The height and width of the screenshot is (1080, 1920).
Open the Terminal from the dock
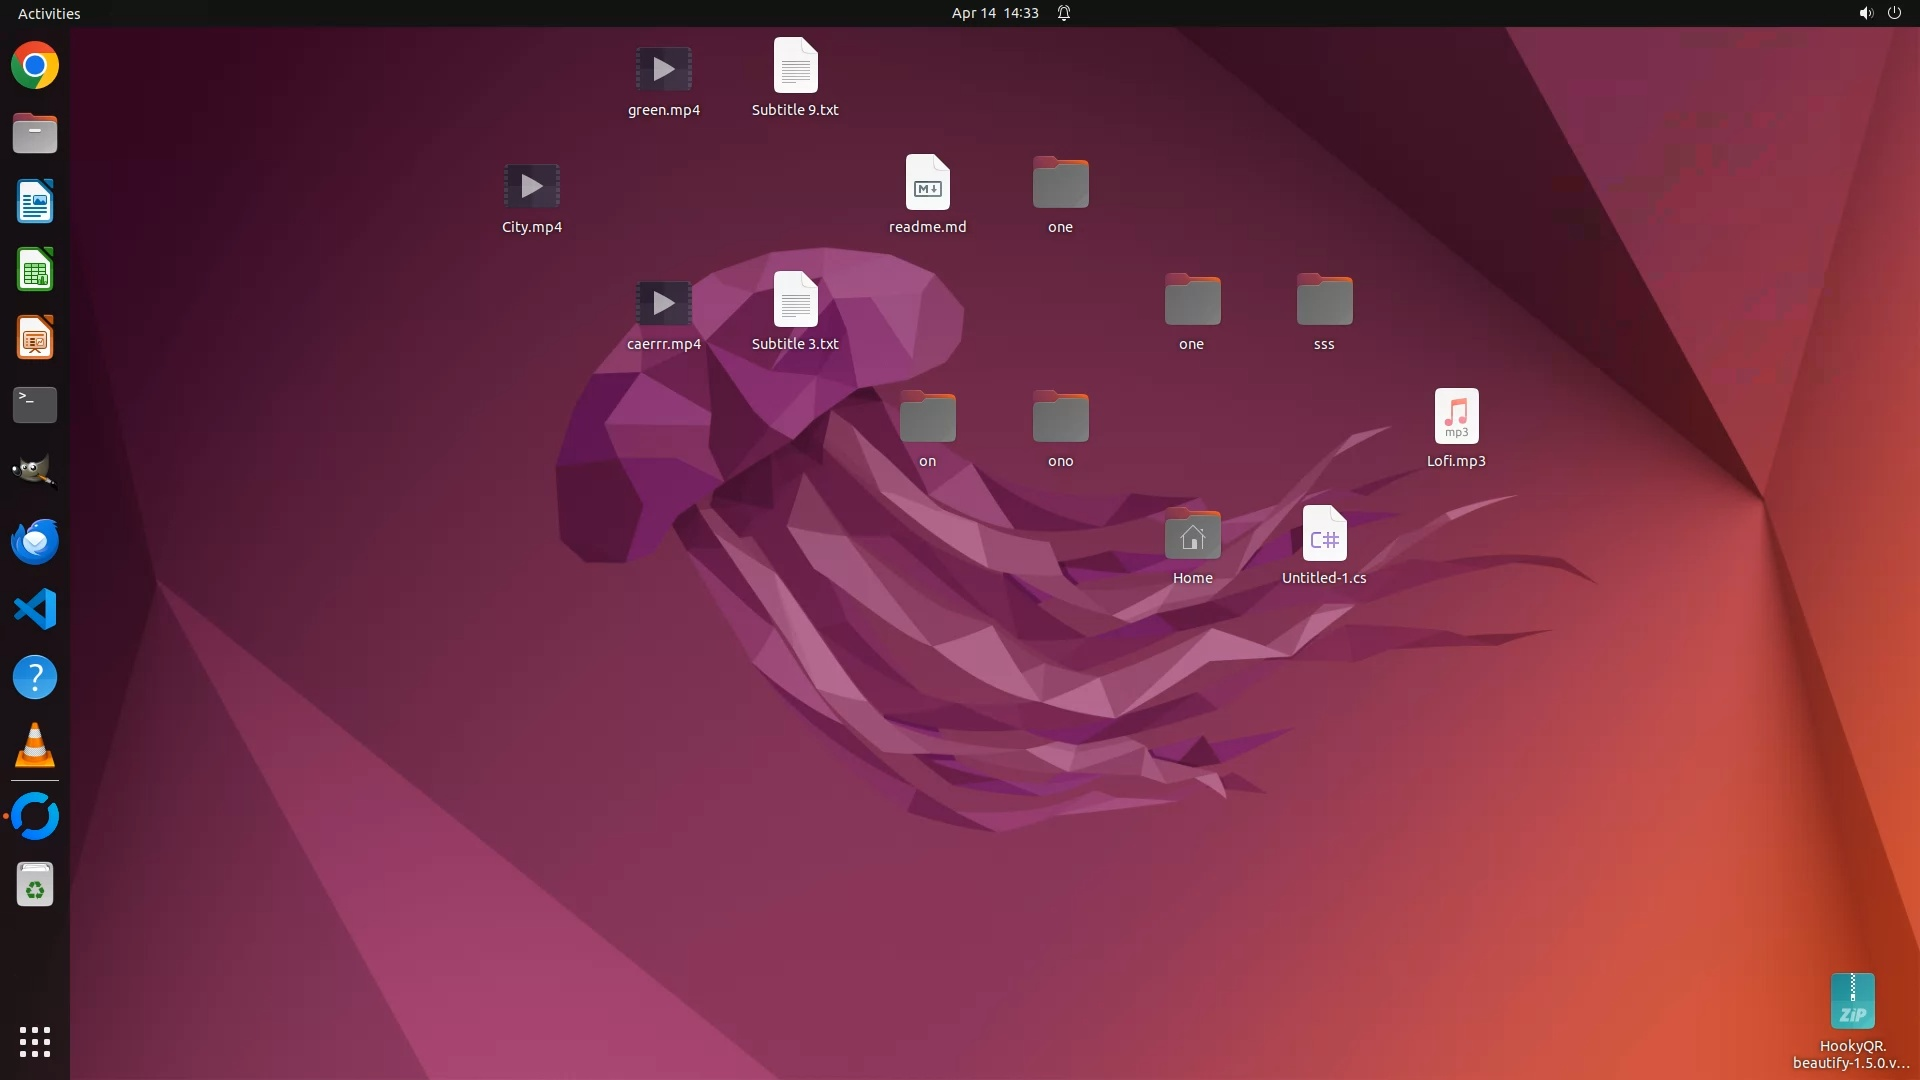[35, 405]
